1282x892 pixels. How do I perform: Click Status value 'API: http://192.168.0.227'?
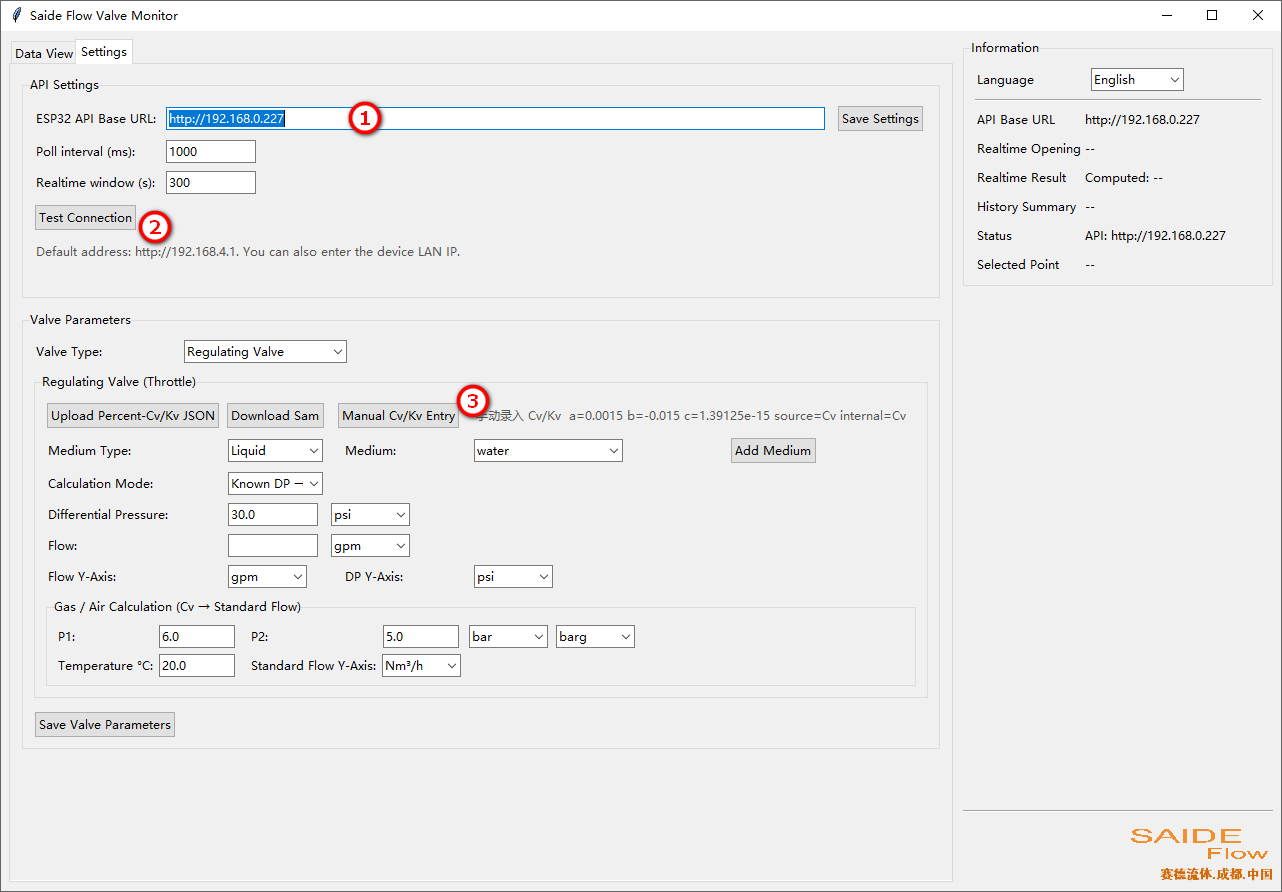[1155, 236]
